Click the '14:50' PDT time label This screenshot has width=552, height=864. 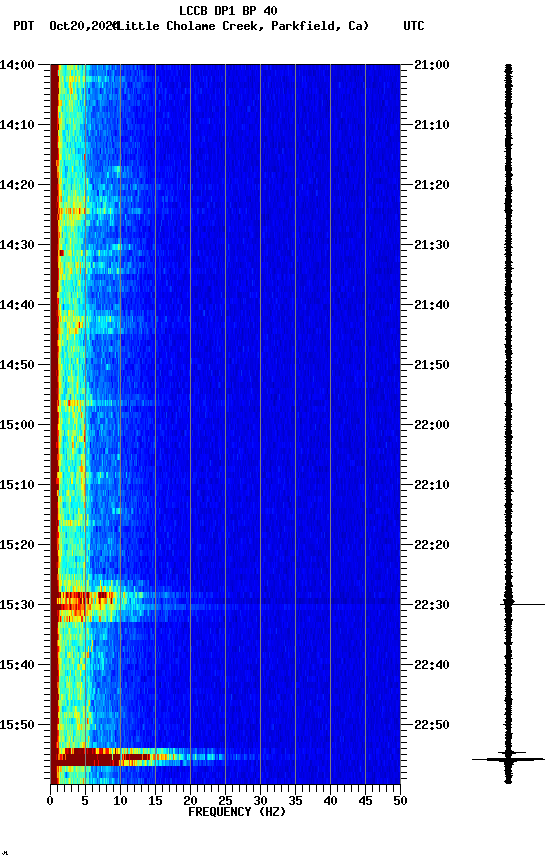pyautogui.click(x=17, y=365)
